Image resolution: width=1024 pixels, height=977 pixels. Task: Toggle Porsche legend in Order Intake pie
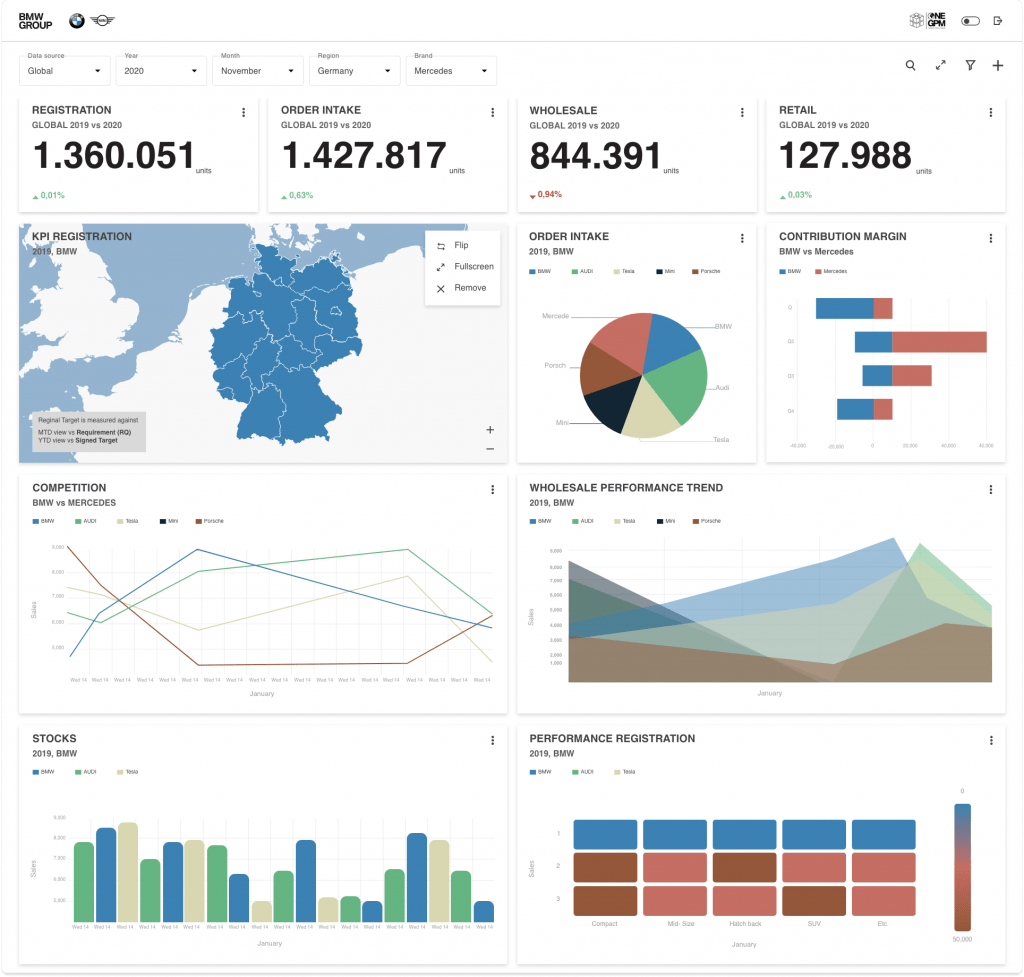click(x=706, y=271)
